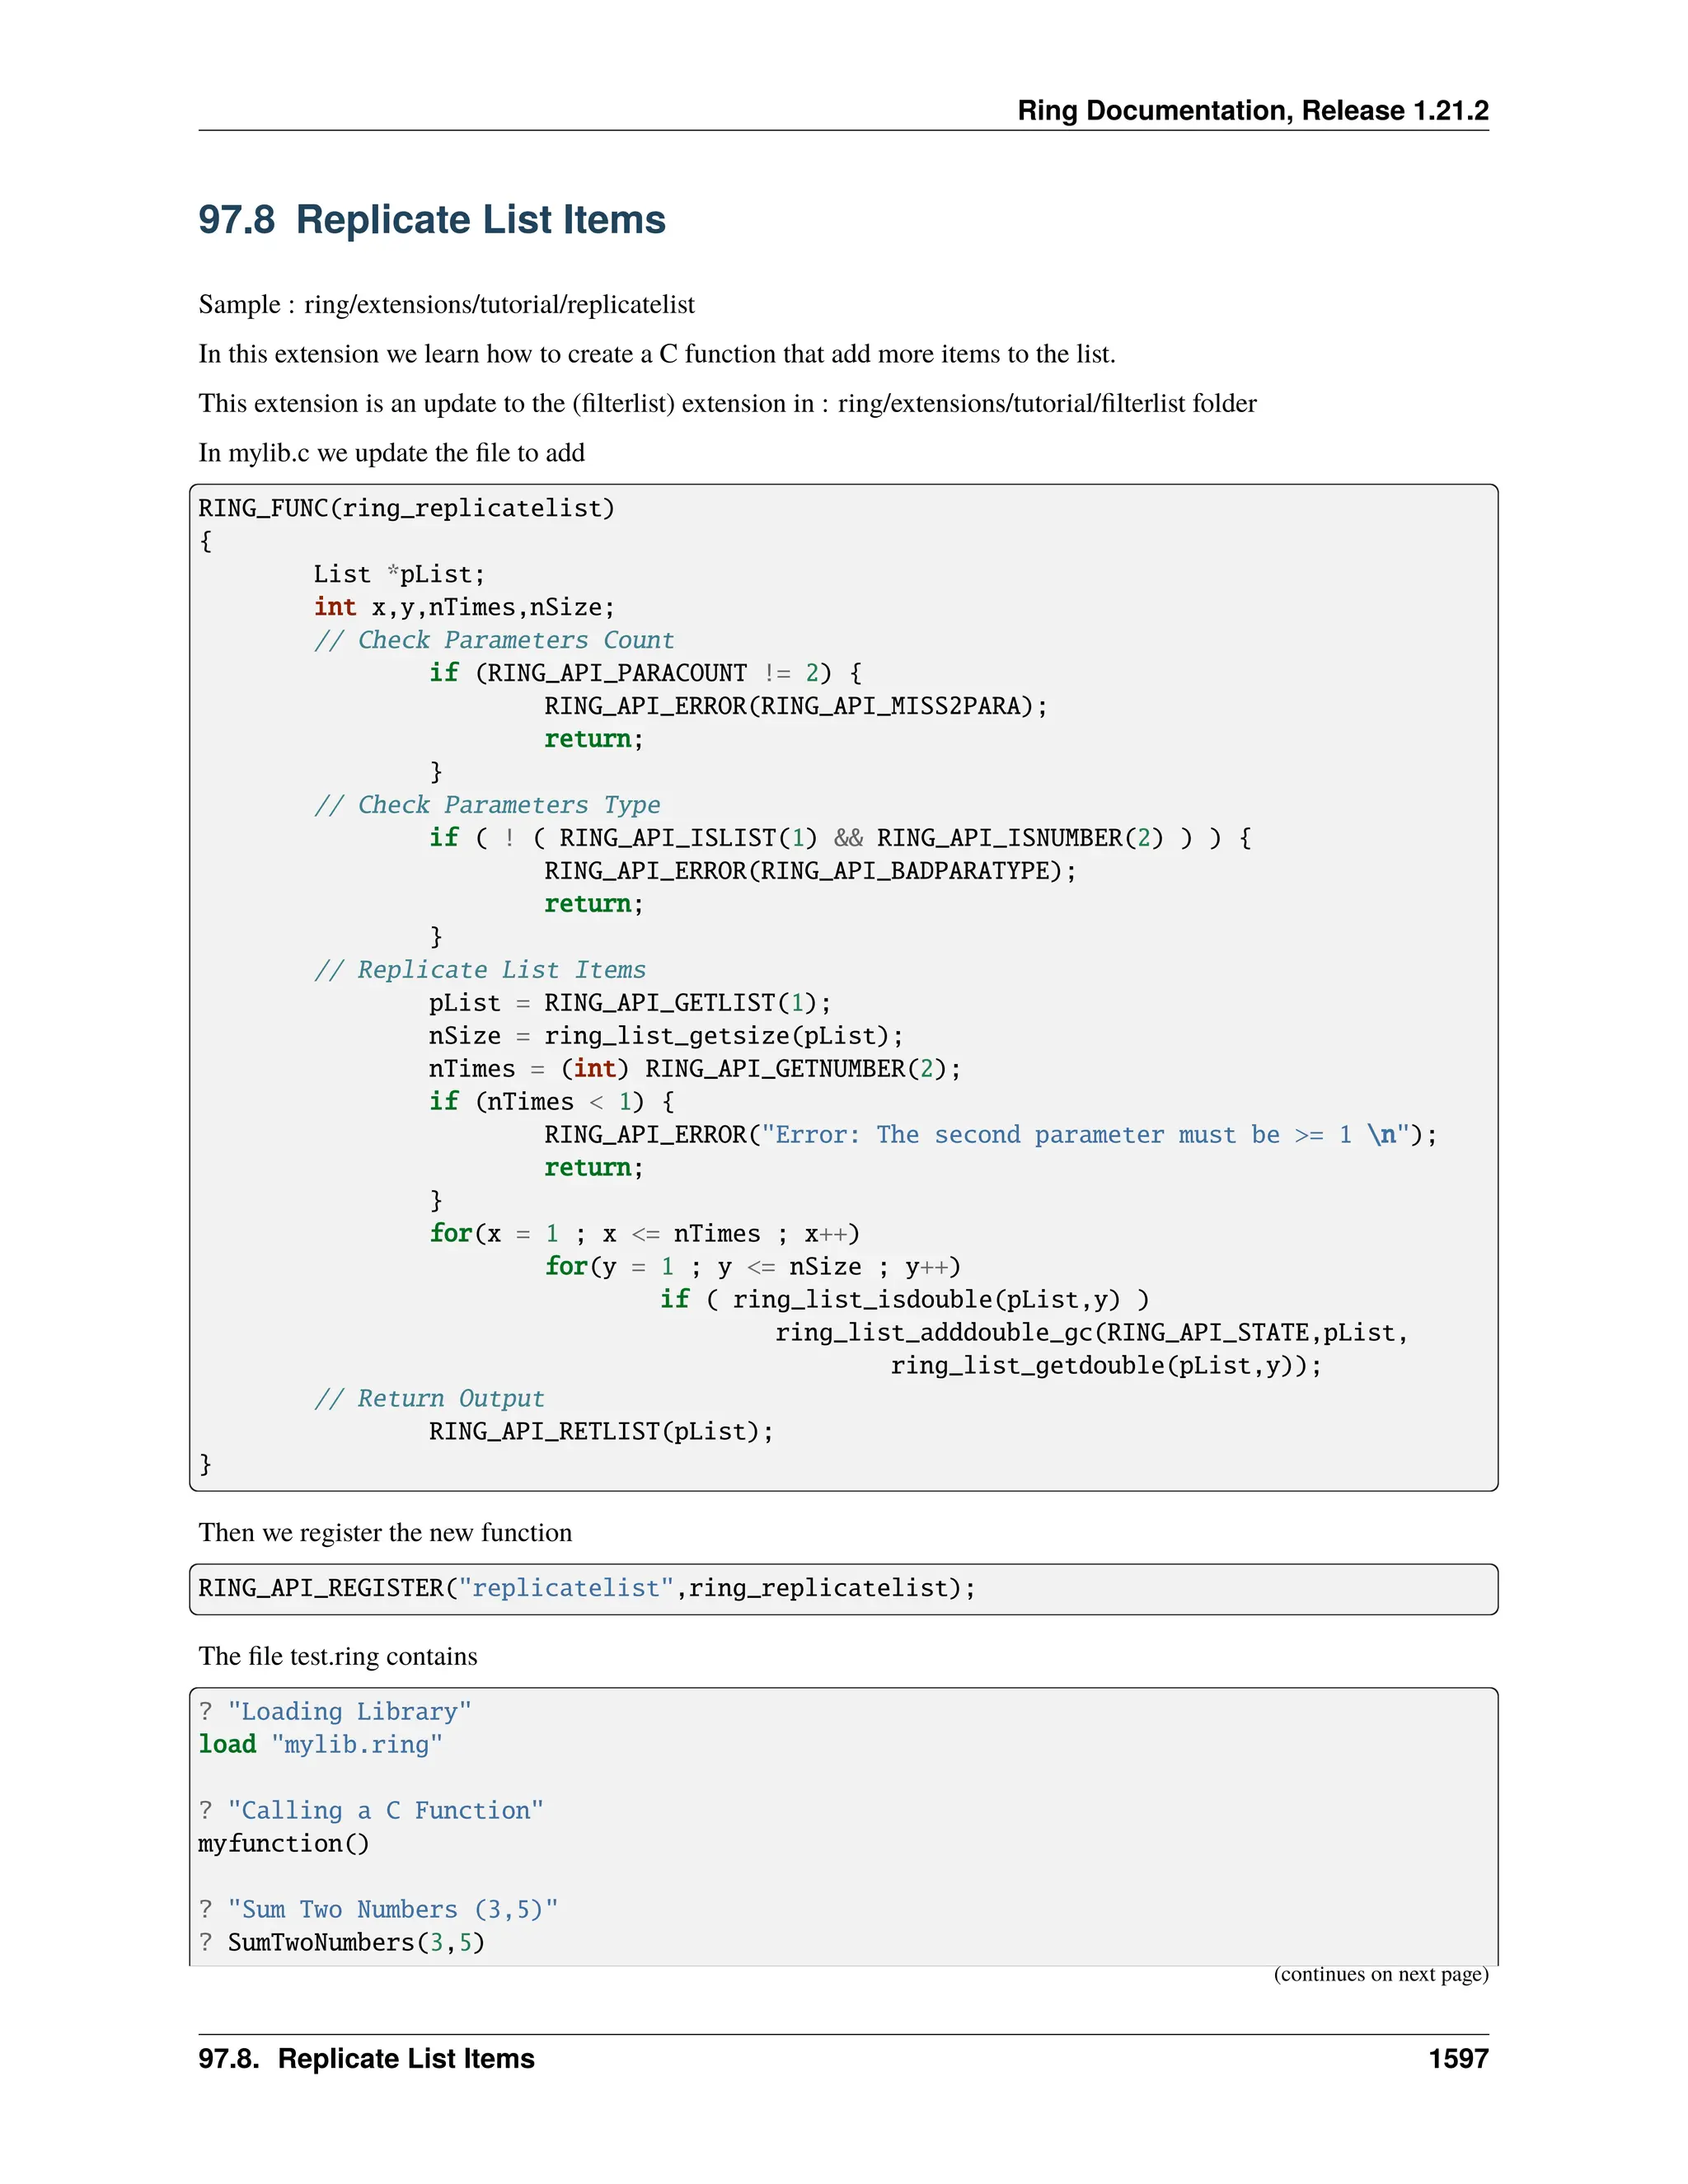
Task: Click the '// Check Parameters Count' comment
Action: tap(494, 640)
